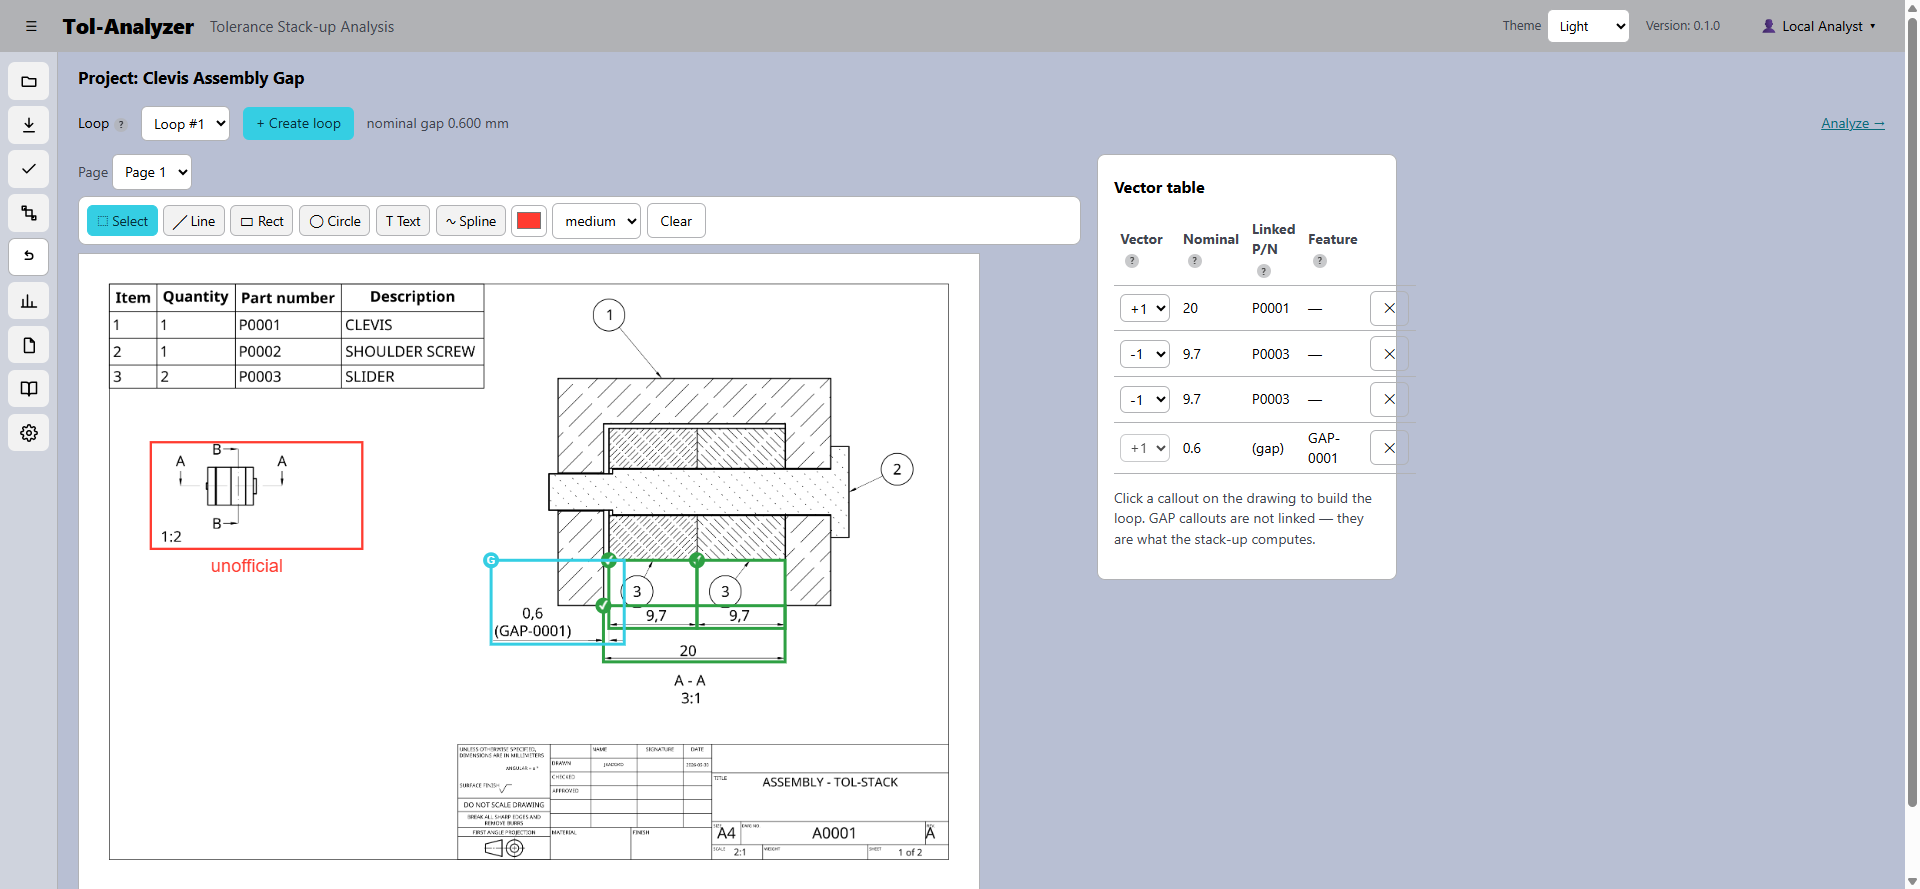1920x889 pixels.
Task: Click the Tol-Analyzer title logo
Action: click(x=128, y=27)
